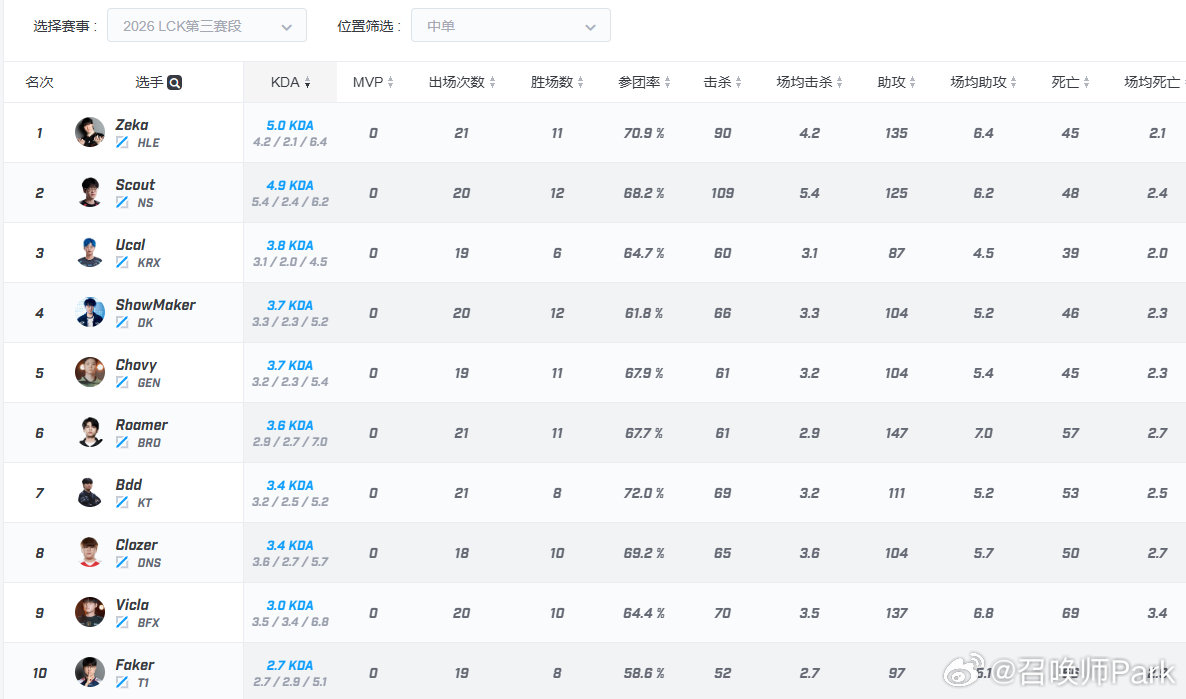
Task: Open the 2026 LCK tournament selection dropdown
Action: point(206,26)
